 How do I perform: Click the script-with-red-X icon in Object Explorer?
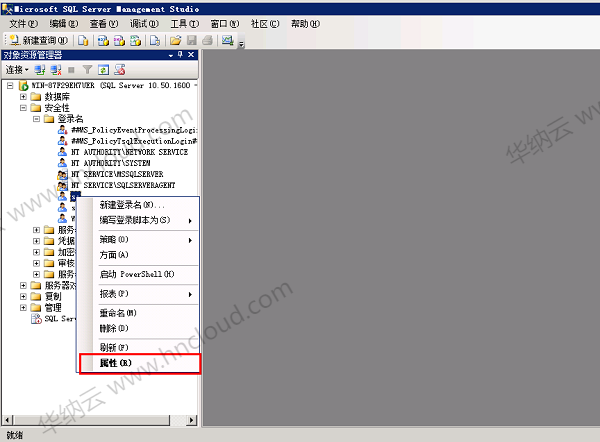click(x=120, y=70)
